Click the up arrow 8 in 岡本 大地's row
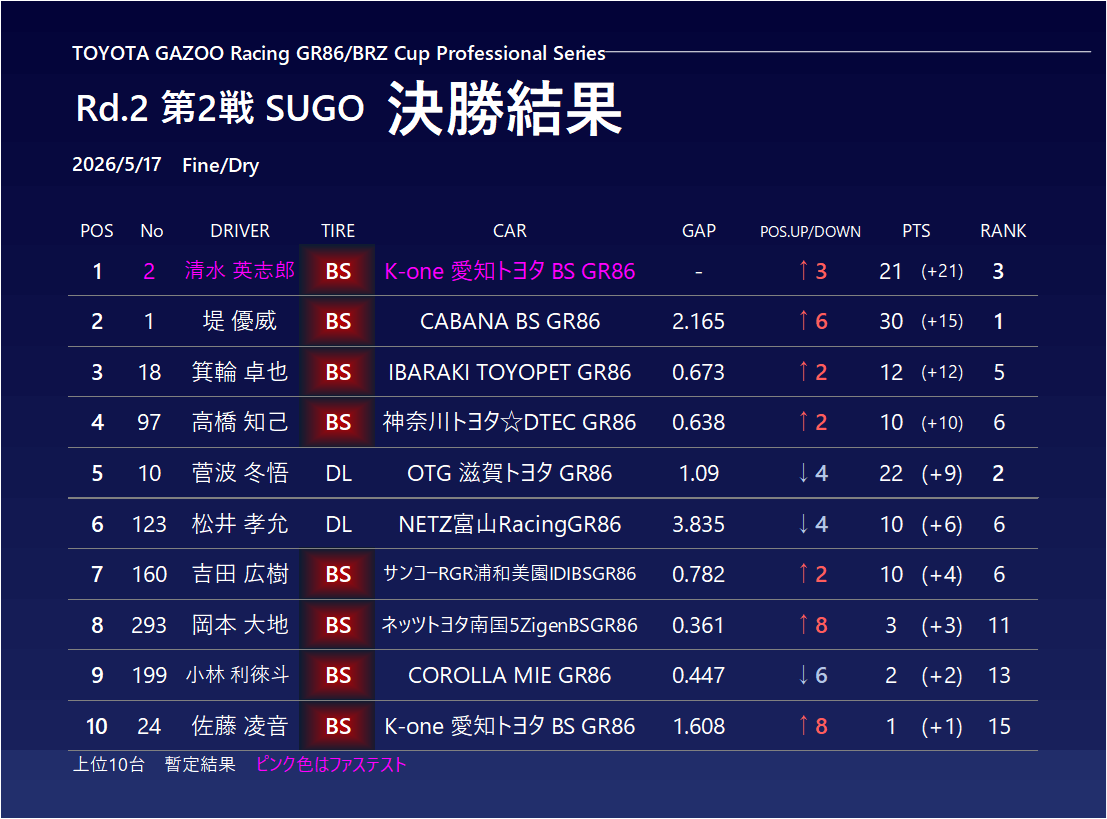Viewport: 1107px width, 819px height. (x=812, y=625)
